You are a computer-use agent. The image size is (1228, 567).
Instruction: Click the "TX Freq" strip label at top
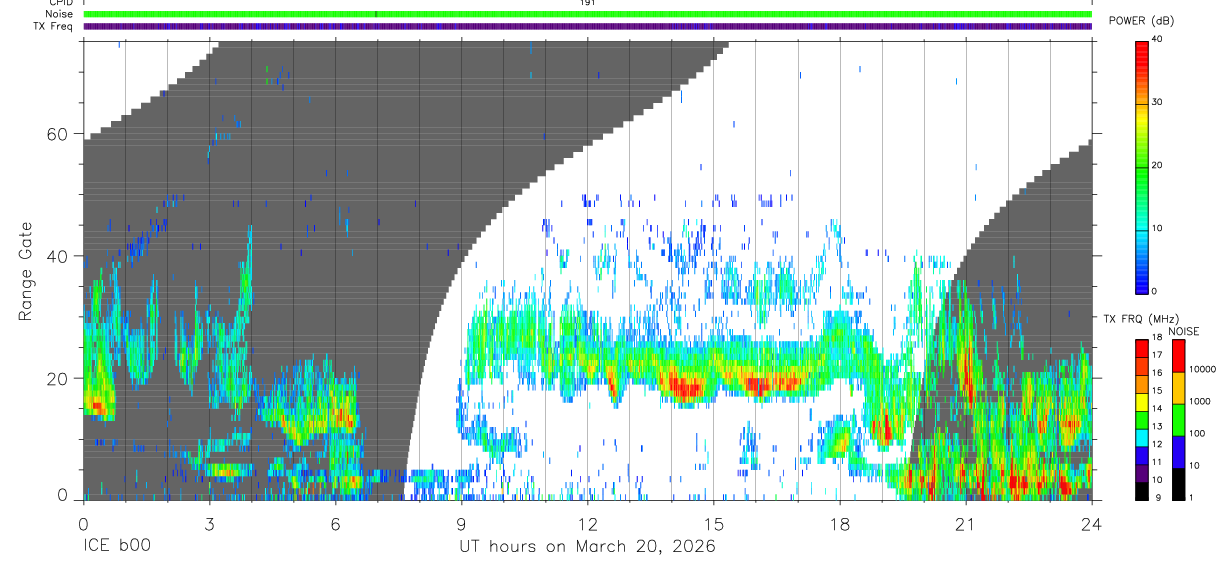point(54,26)
